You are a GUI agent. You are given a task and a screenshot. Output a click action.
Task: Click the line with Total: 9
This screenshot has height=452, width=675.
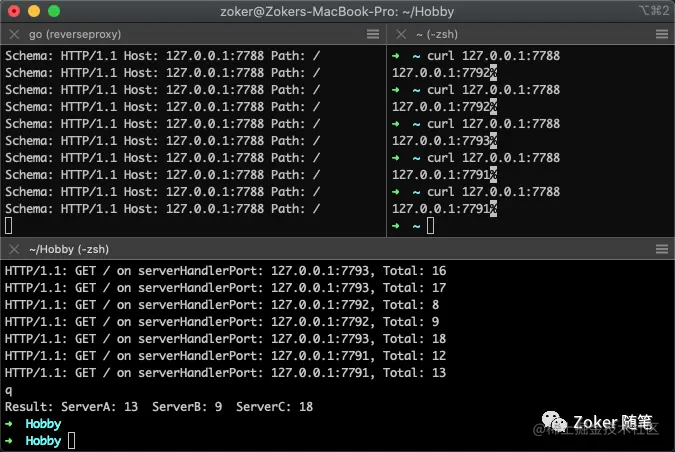222,322
